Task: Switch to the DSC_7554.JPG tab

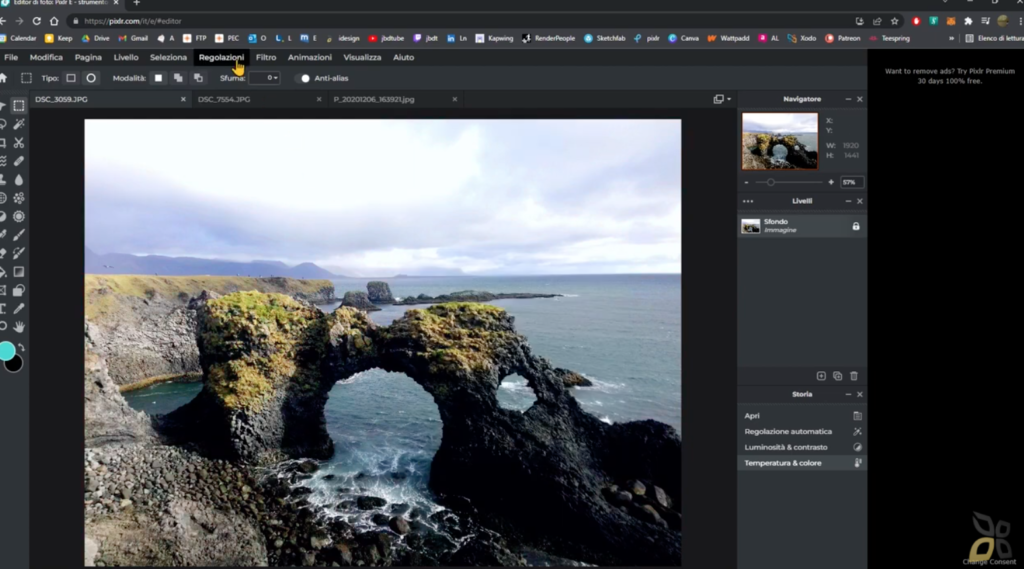Action: point(224,99)
